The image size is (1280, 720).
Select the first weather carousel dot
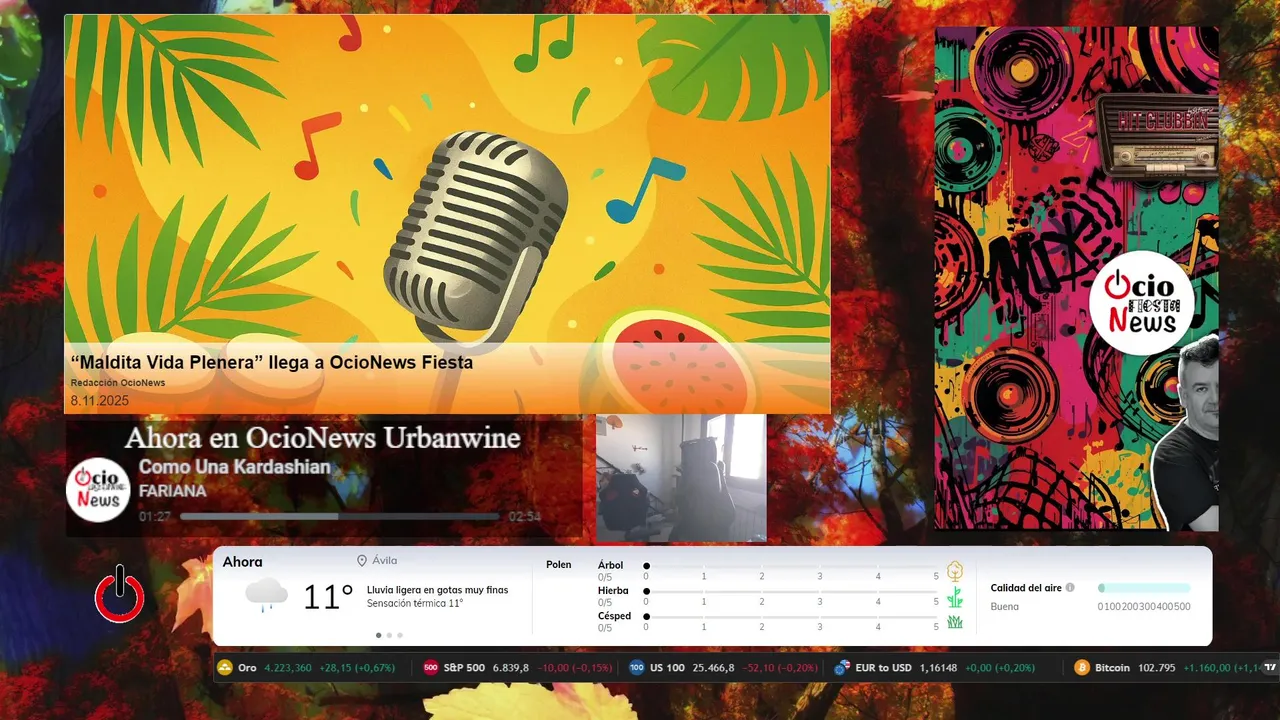pyautogui.click(x=378, y=635)
